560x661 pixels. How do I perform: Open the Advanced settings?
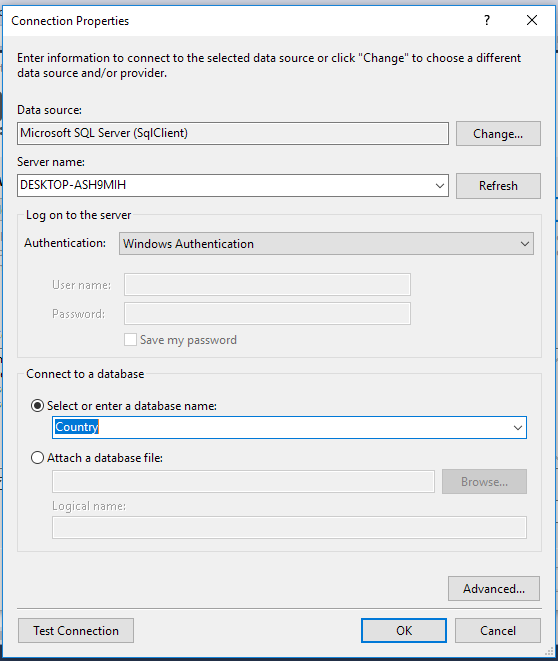[x=494, y=588]
